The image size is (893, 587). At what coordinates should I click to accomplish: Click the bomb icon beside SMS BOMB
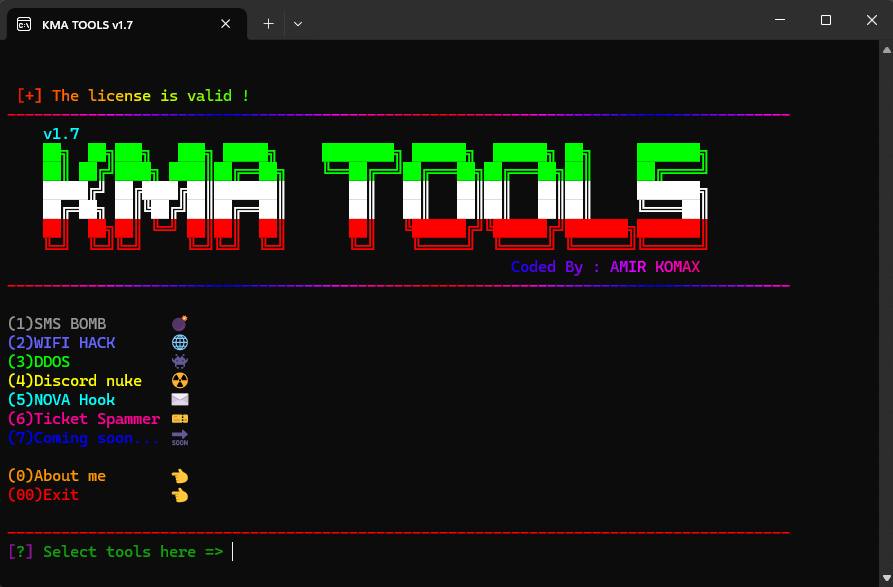pos(180,323)
